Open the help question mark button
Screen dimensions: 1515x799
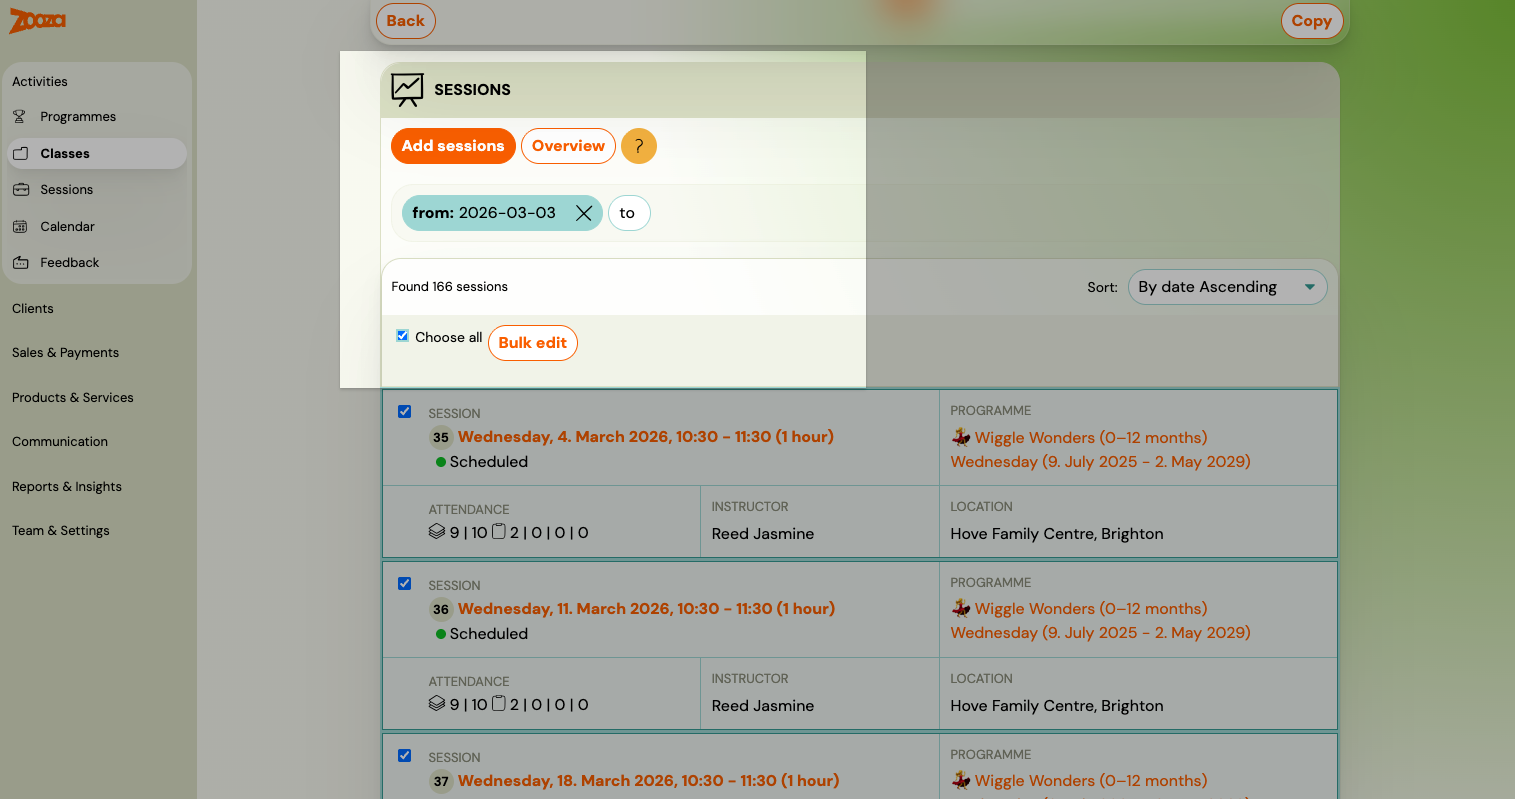639,146
